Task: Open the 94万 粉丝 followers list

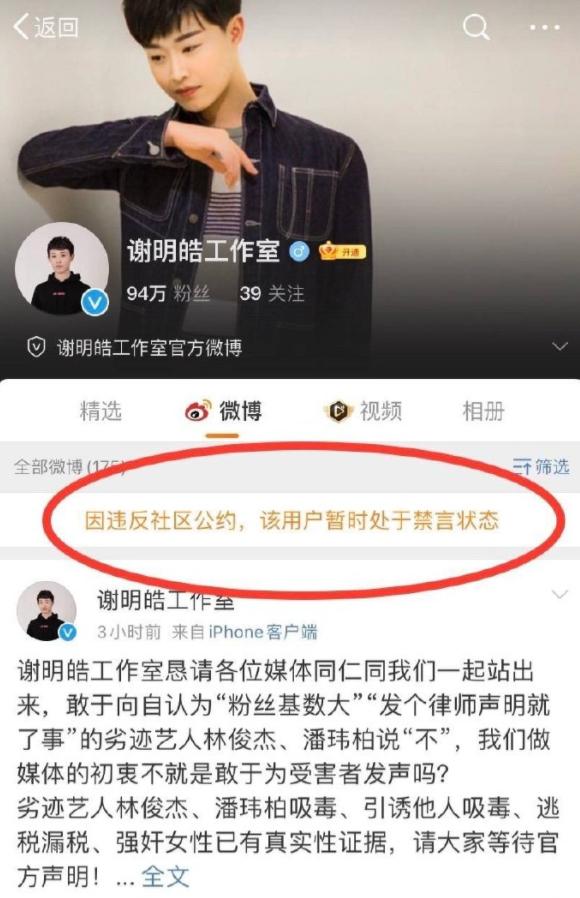Action: coord(168,293)
